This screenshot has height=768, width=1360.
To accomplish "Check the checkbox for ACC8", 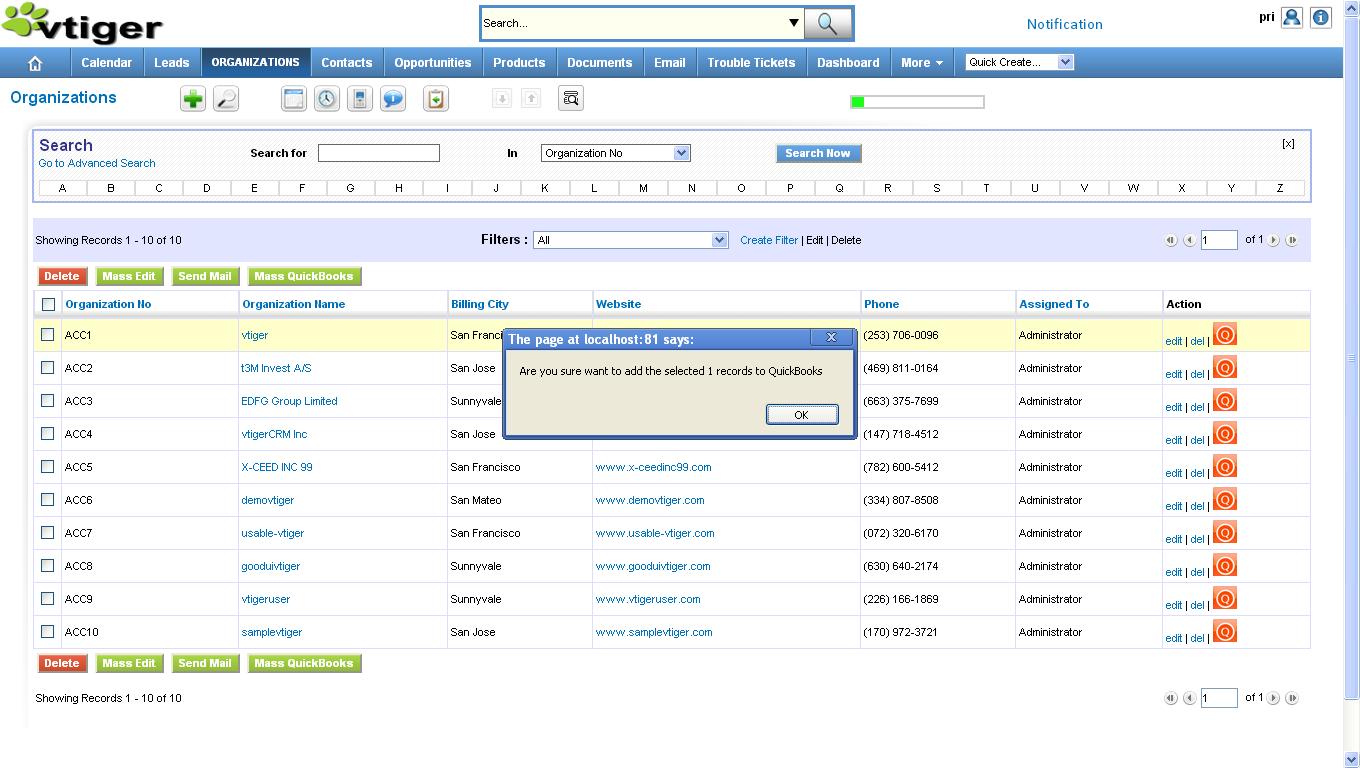I will point(47,566).
